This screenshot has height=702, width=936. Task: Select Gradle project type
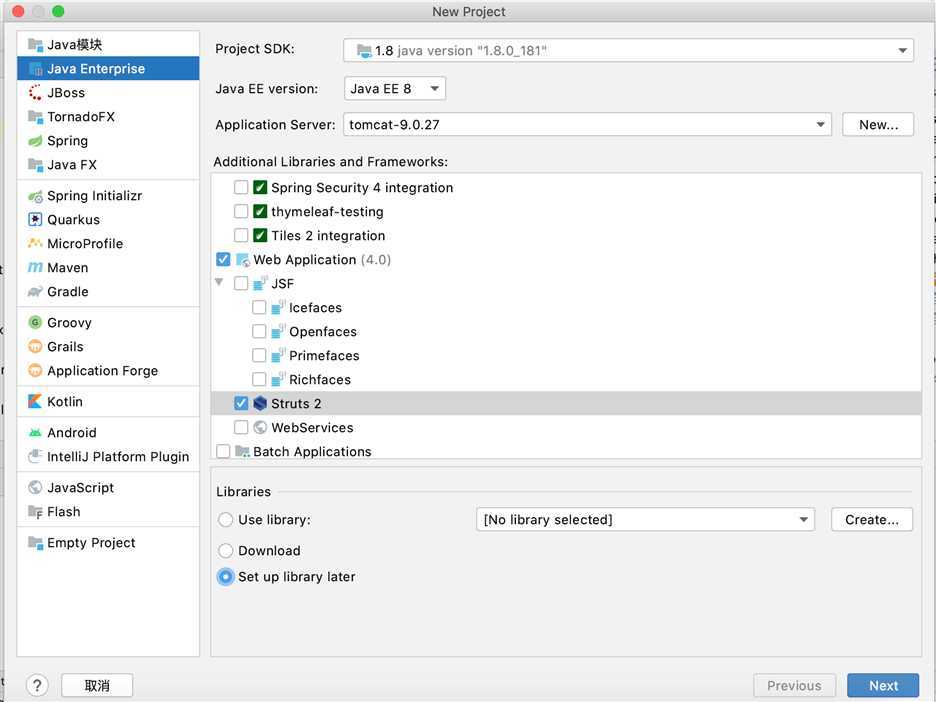108,291
